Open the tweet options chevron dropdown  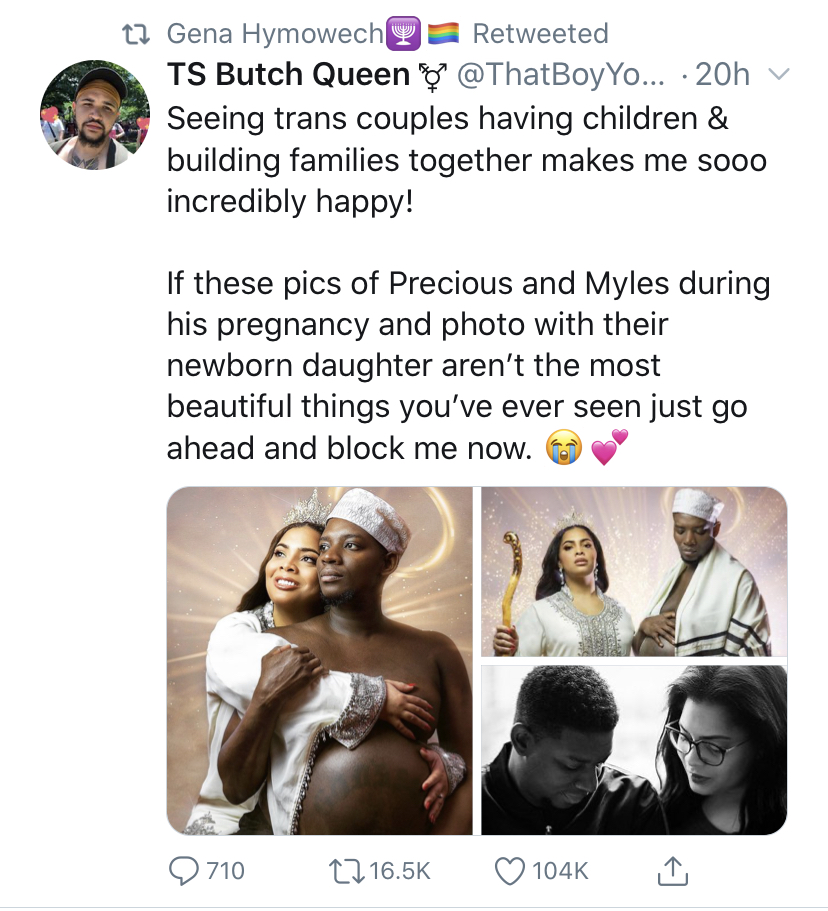coord(779,75)
